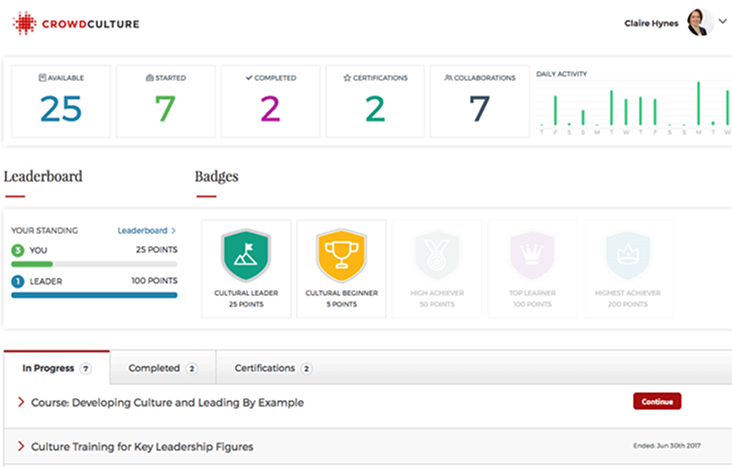Click the Claire Hynes username
The height and width of the screenshot is (467, 732).
(651, 23)
